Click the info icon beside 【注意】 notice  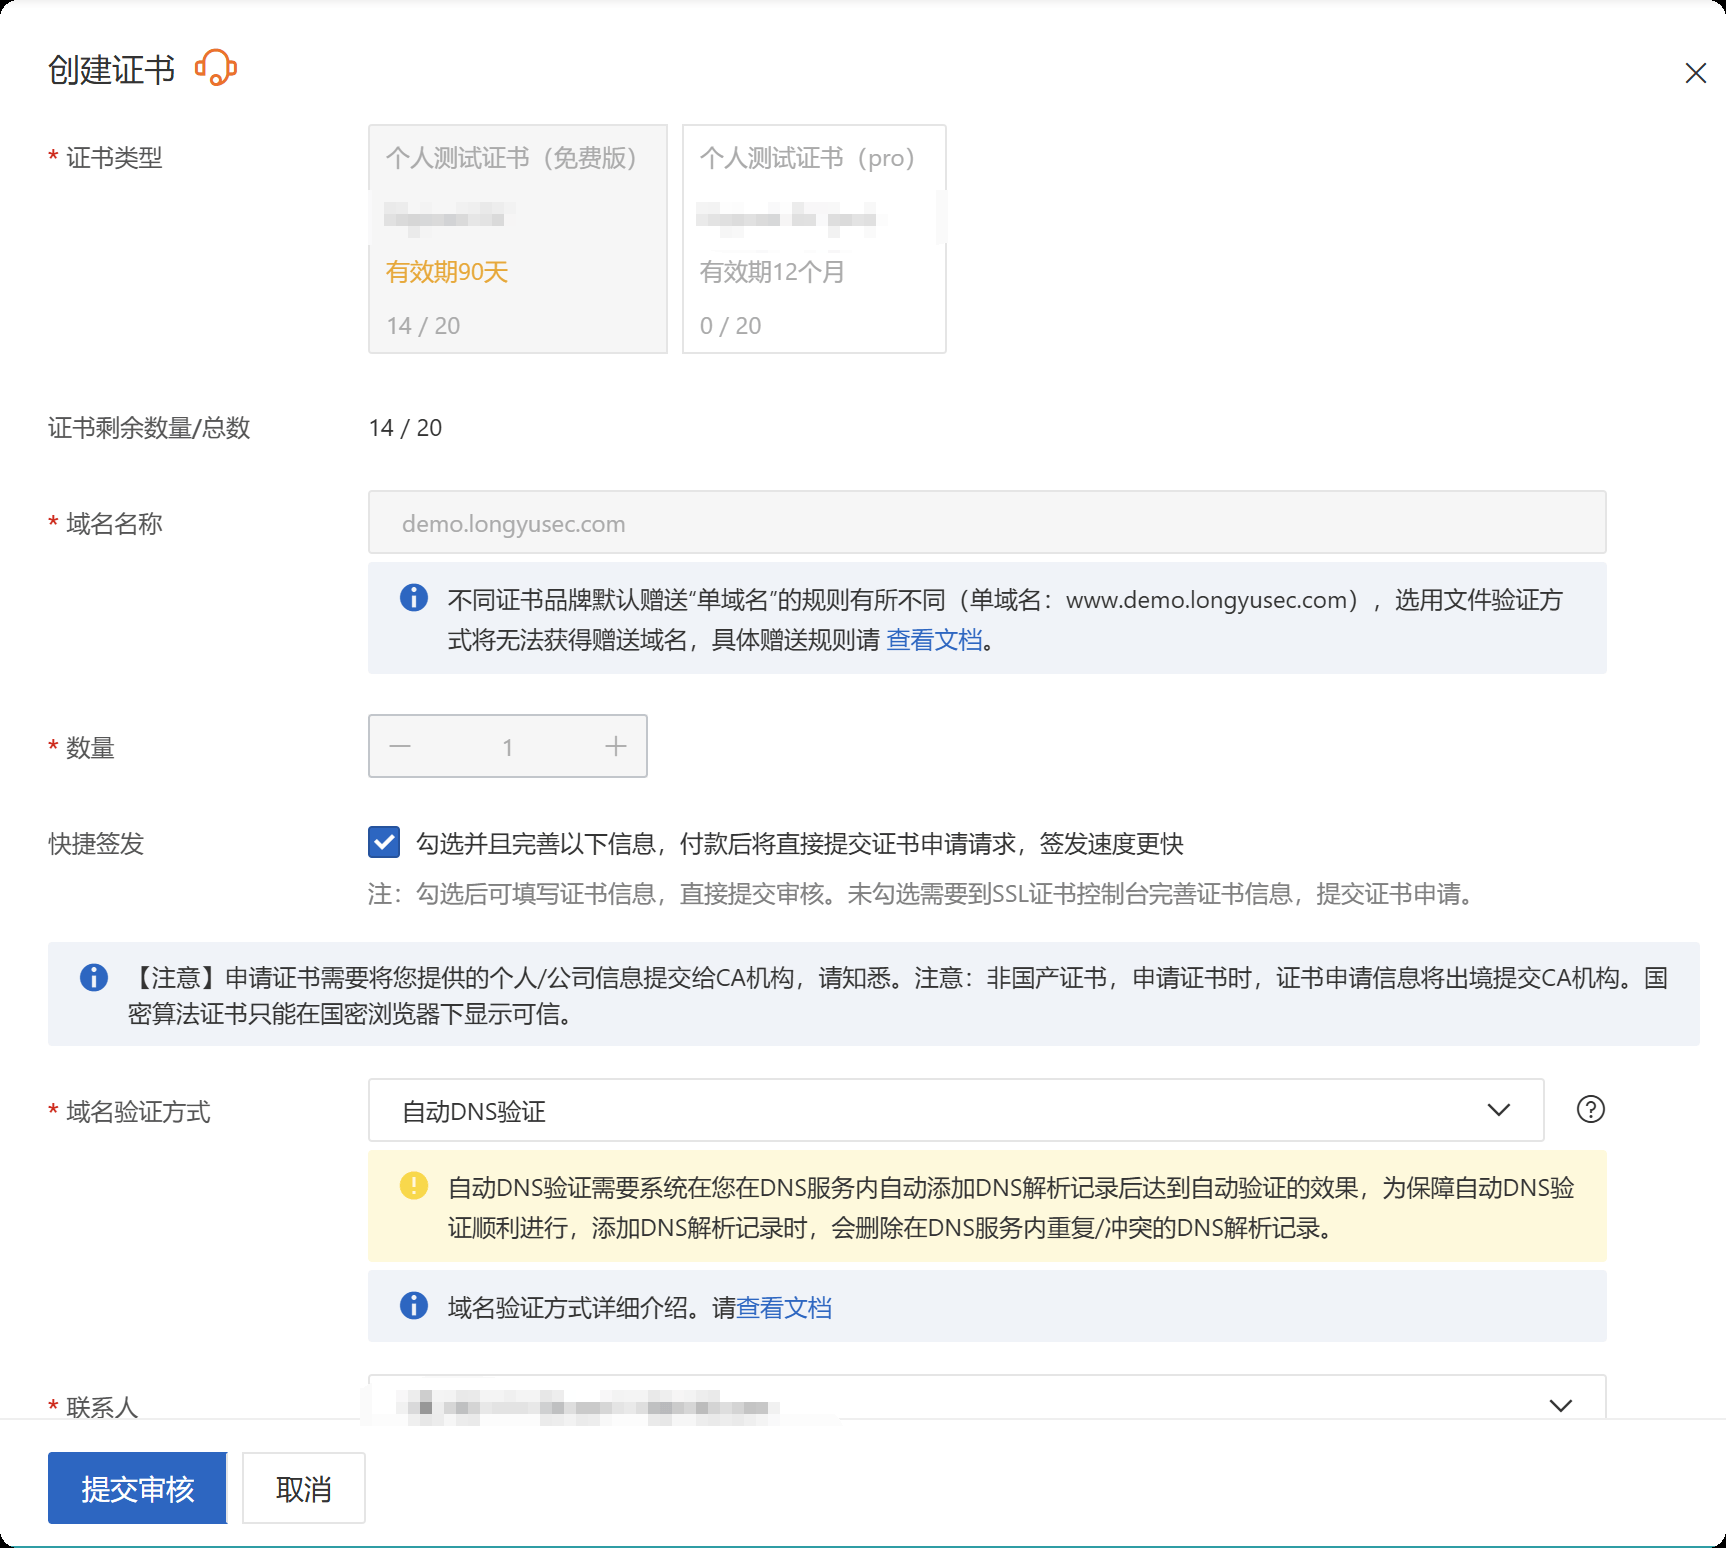point(94,977)
